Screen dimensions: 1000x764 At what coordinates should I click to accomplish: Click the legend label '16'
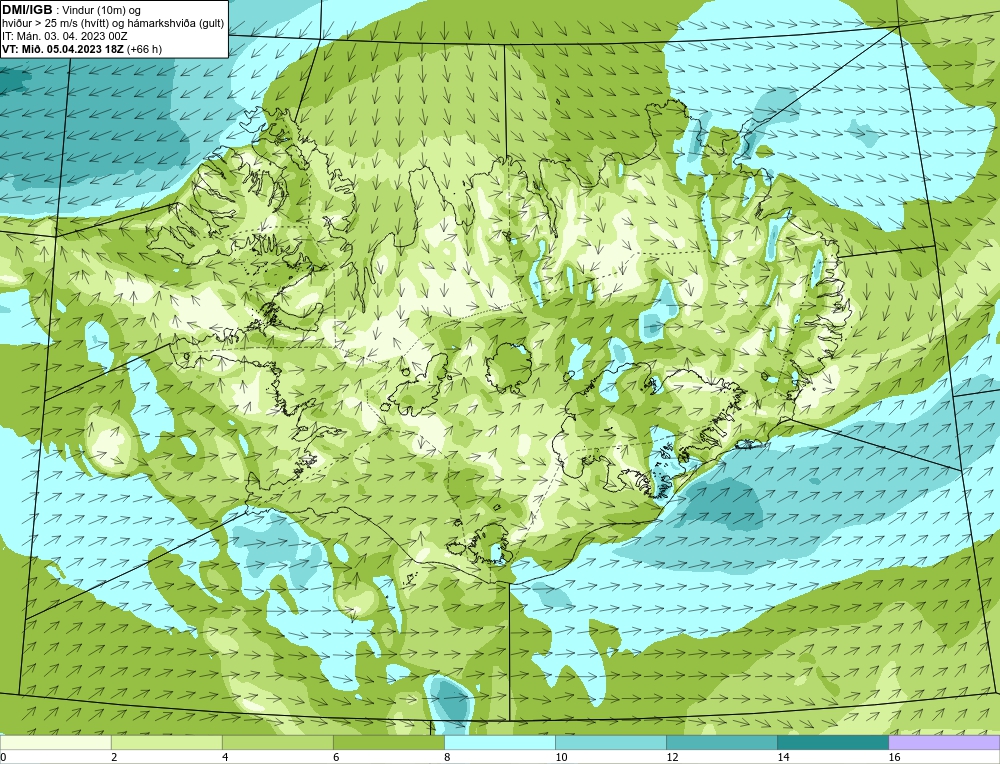[x=893, y=757]
